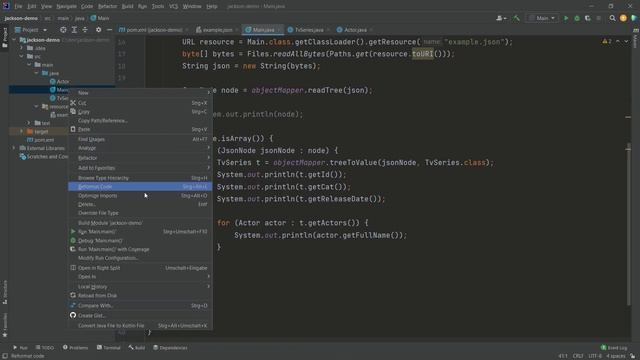The width and height of the screenshot is (640, 360).
Task: Click the Debug bug icon in toolbar
Action: (x=577, y=18)
